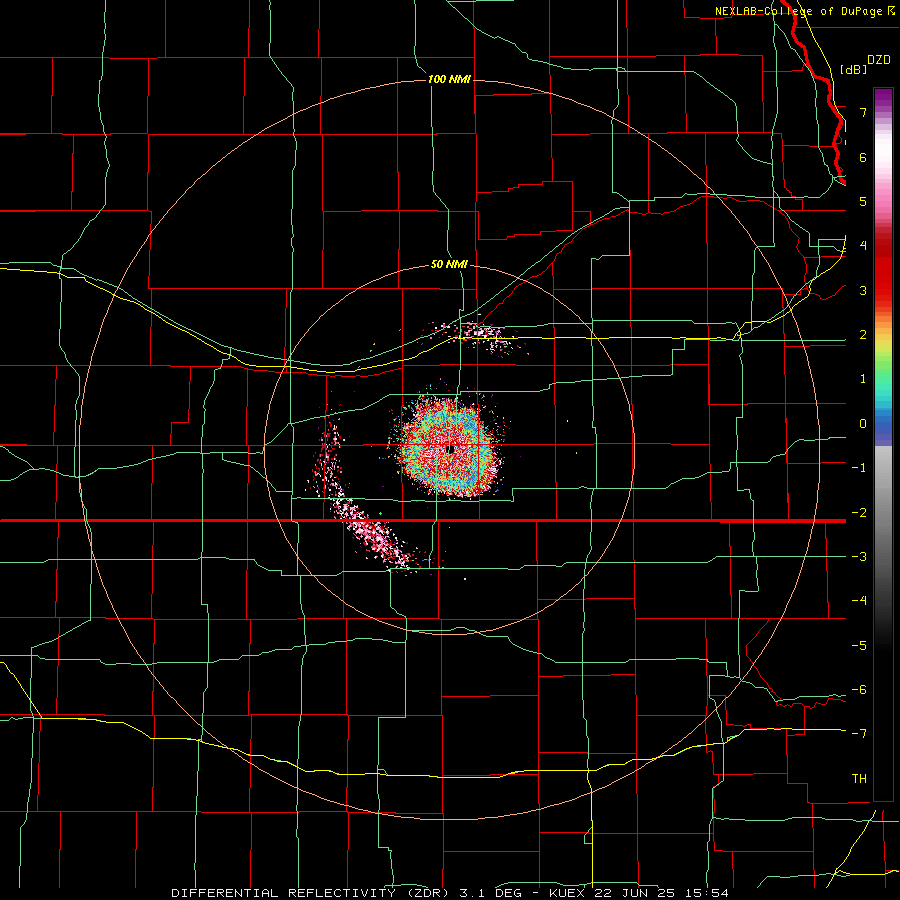The image size is (900, 900).
Task: Click the 50 NMI range ring label
Action: 449,264
